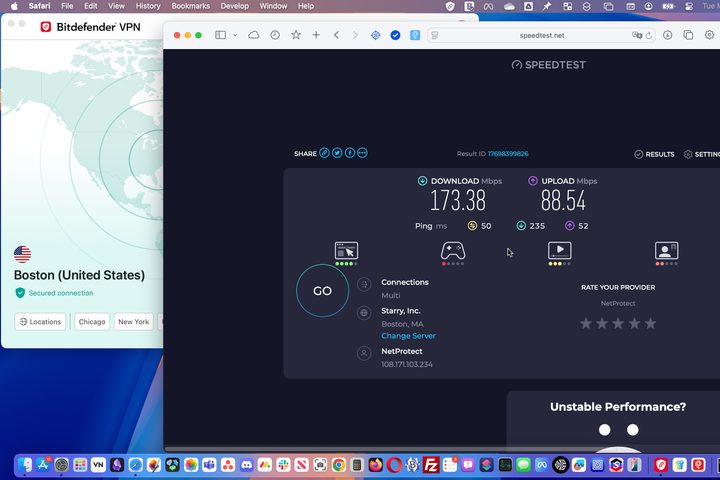Show browsing history clock icon
The height and width of the screenshot is (480, 720).
click(x=275, y=35)
